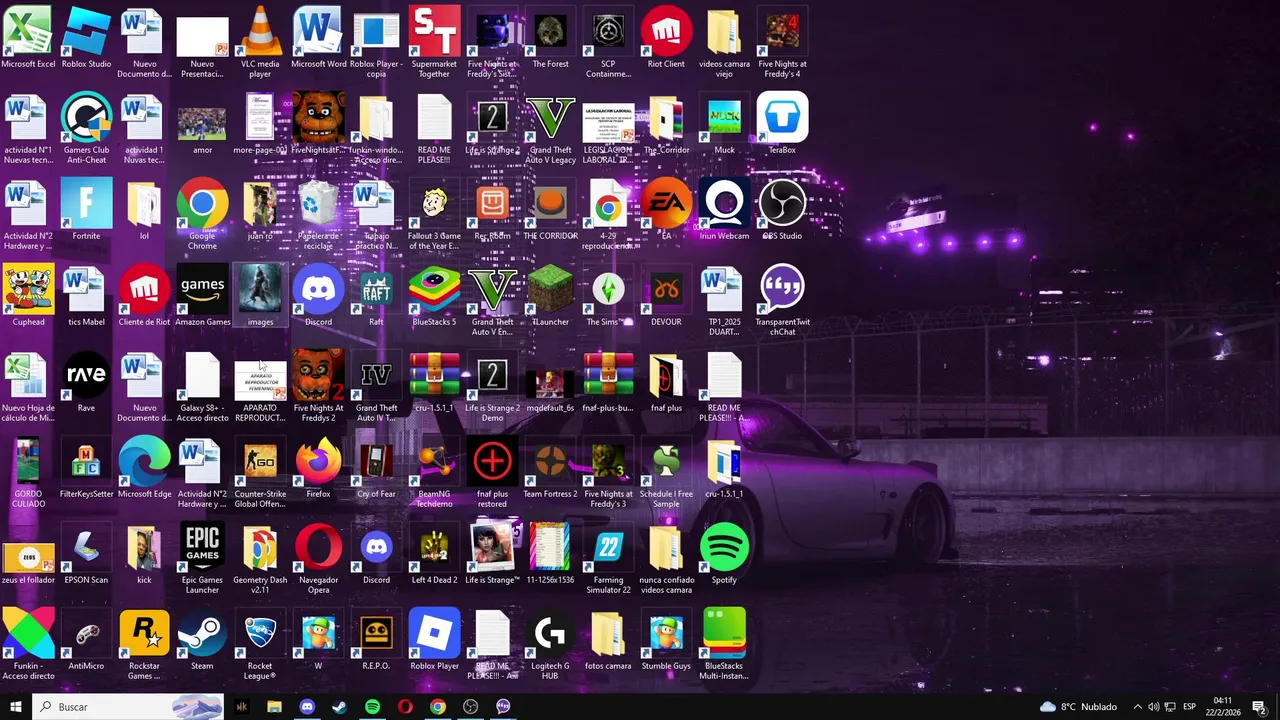Open the 8°C Nublado weather widget
1280x720 pixels.
(1078, 707)
